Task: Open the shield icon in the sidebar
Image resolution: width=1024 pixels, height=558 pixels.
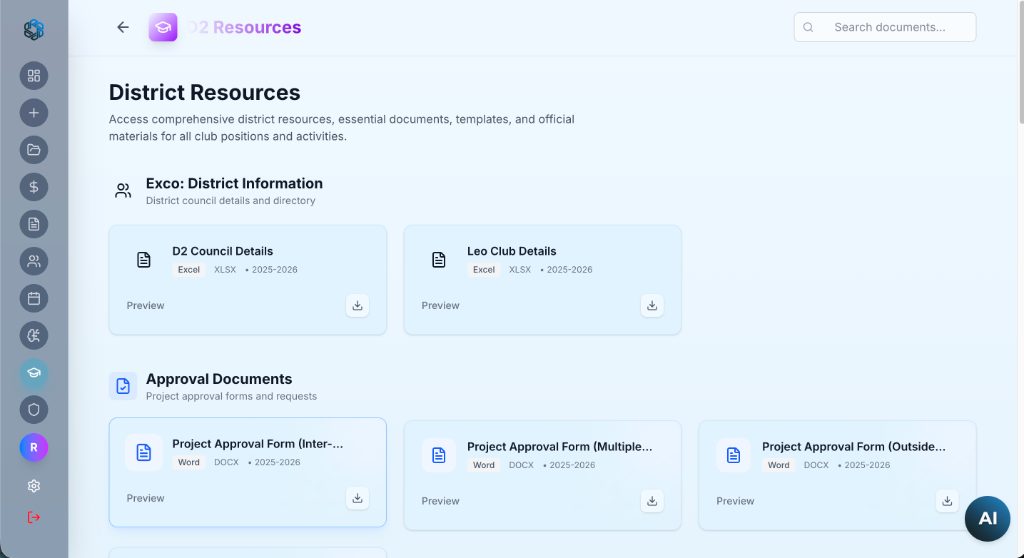Action: (34, 410)
